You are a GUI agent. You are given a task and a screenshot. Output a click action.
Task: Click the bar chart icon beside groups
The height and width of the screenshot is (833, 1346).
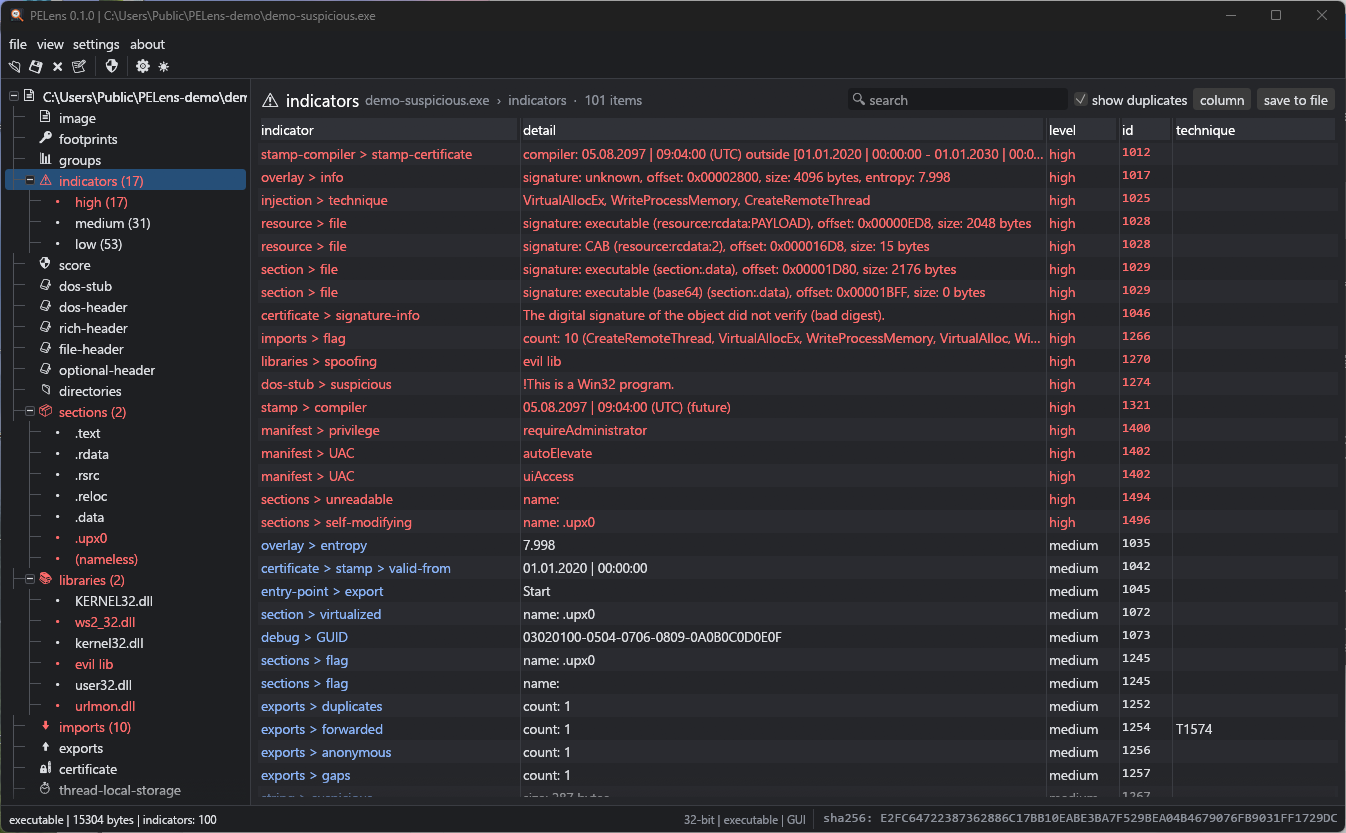point(45,159)
